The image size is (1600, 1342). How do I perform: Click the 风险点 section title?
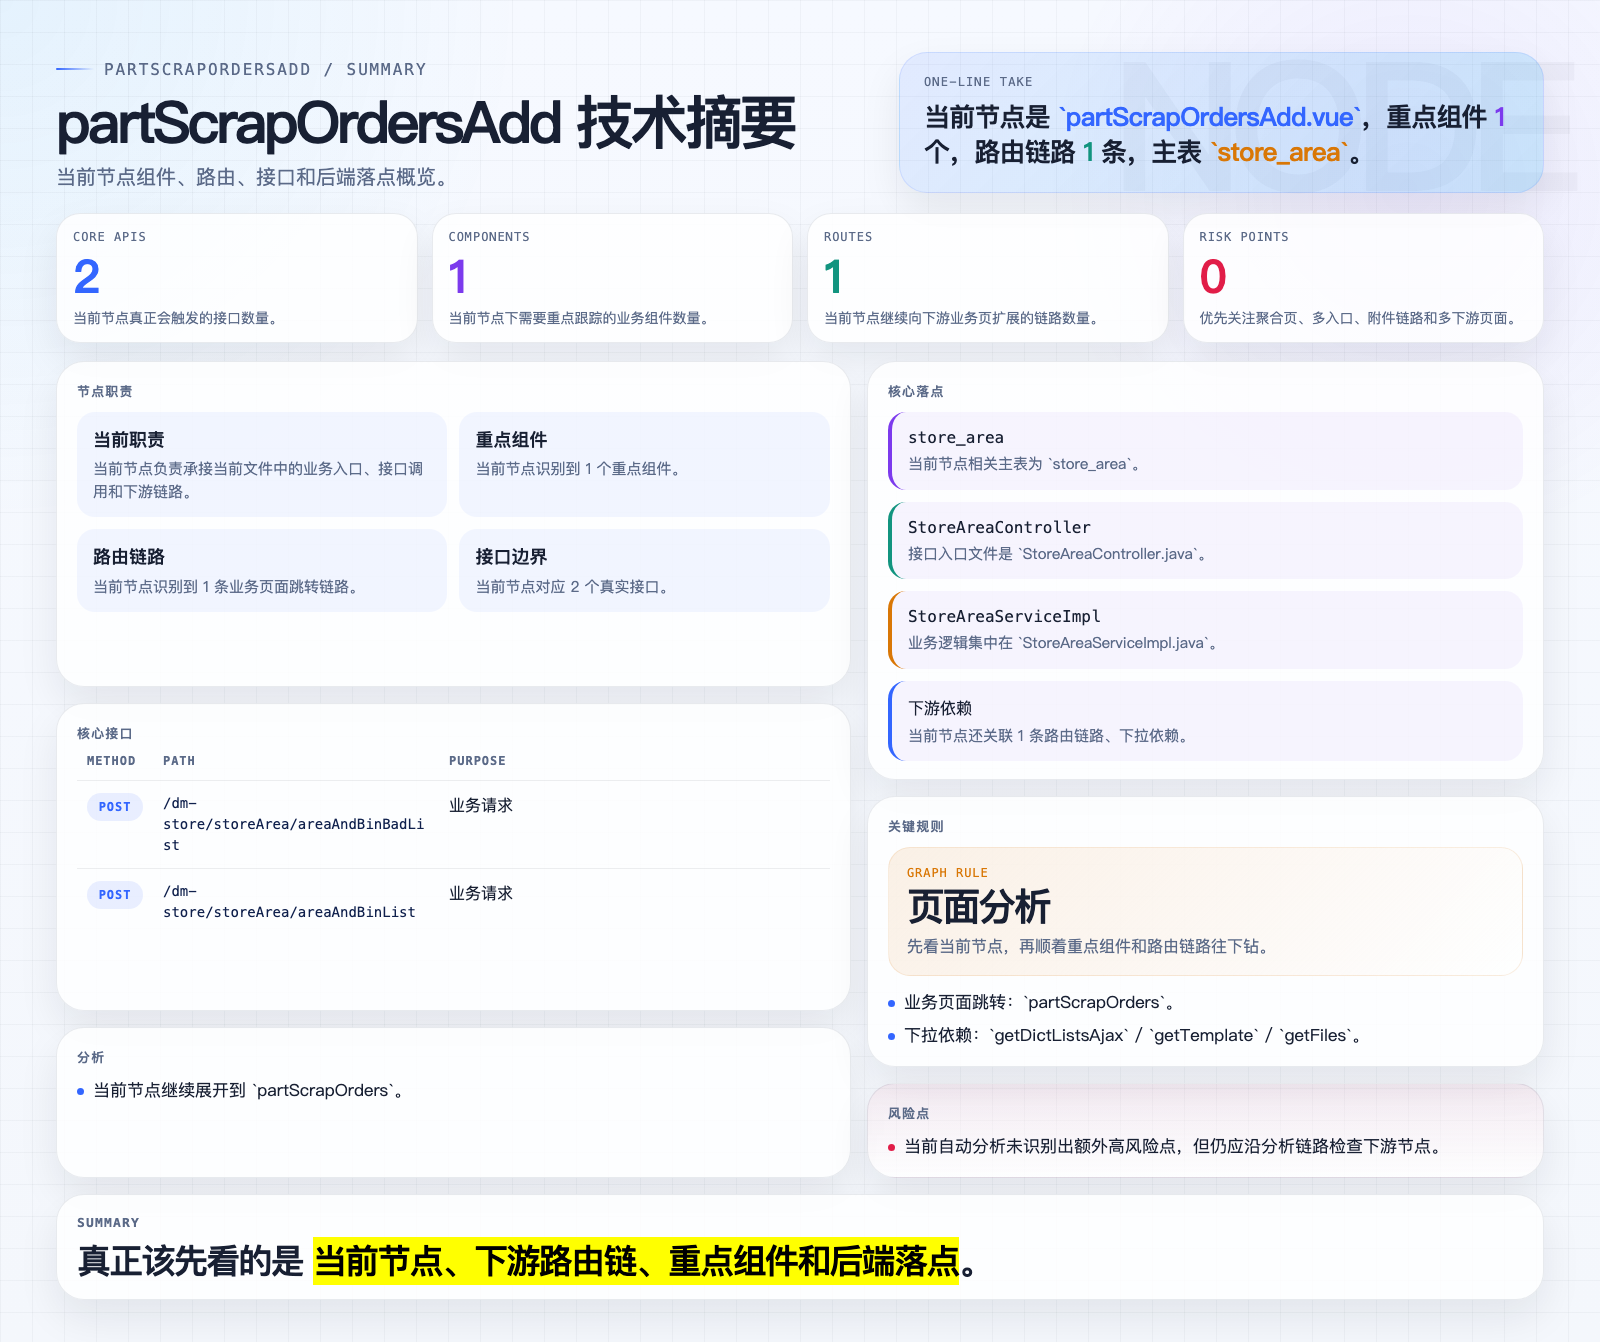(x=909, y=1113)
